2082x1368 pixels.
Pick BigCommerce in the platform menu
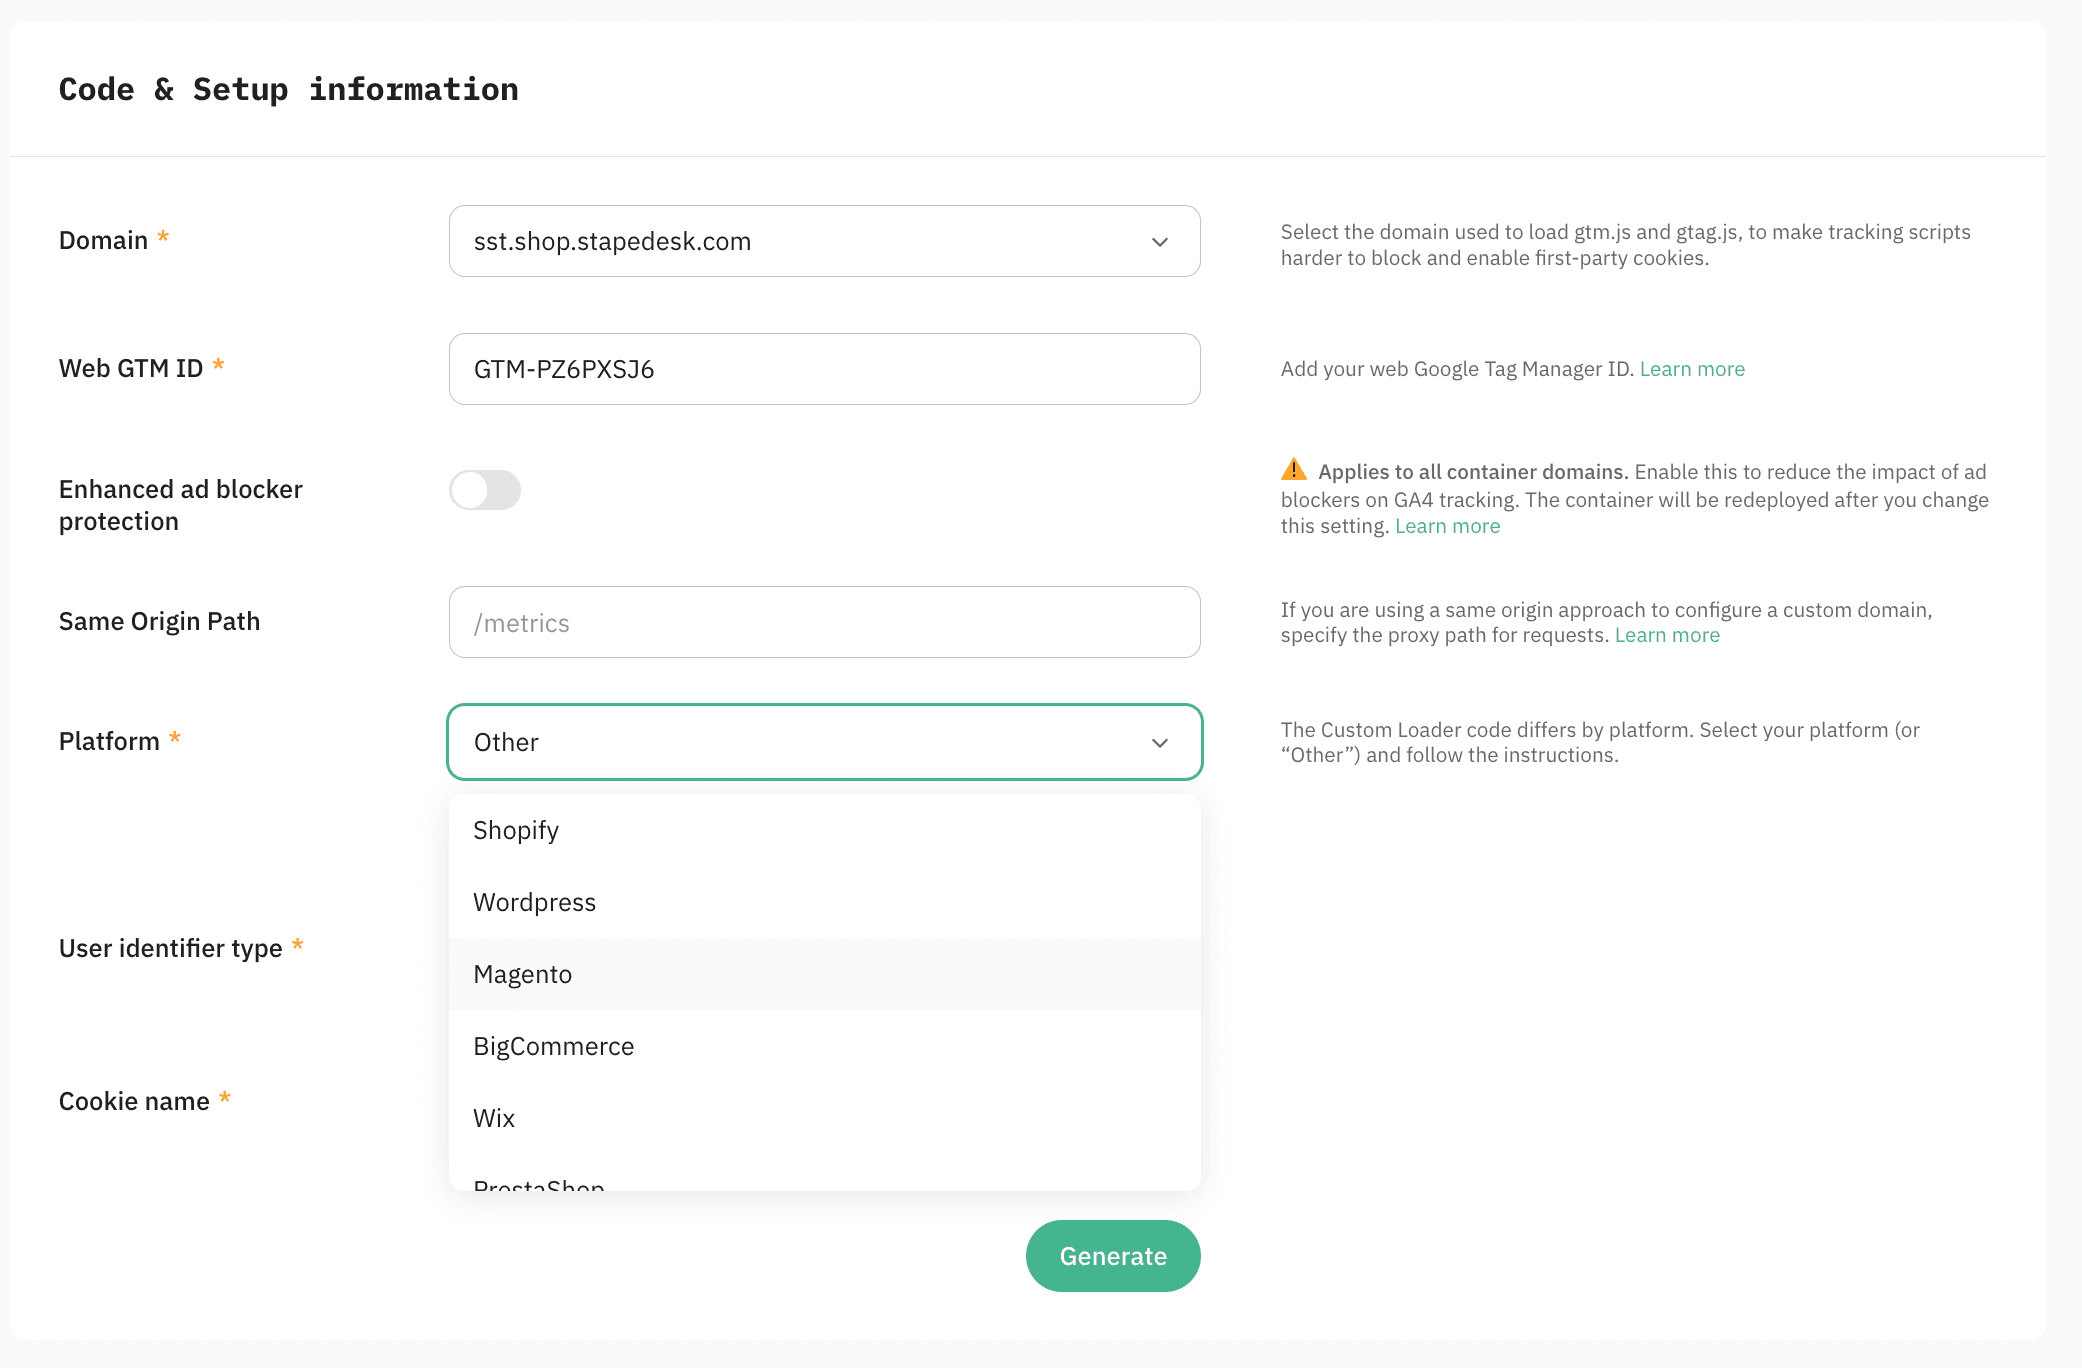click(553, 1045)
